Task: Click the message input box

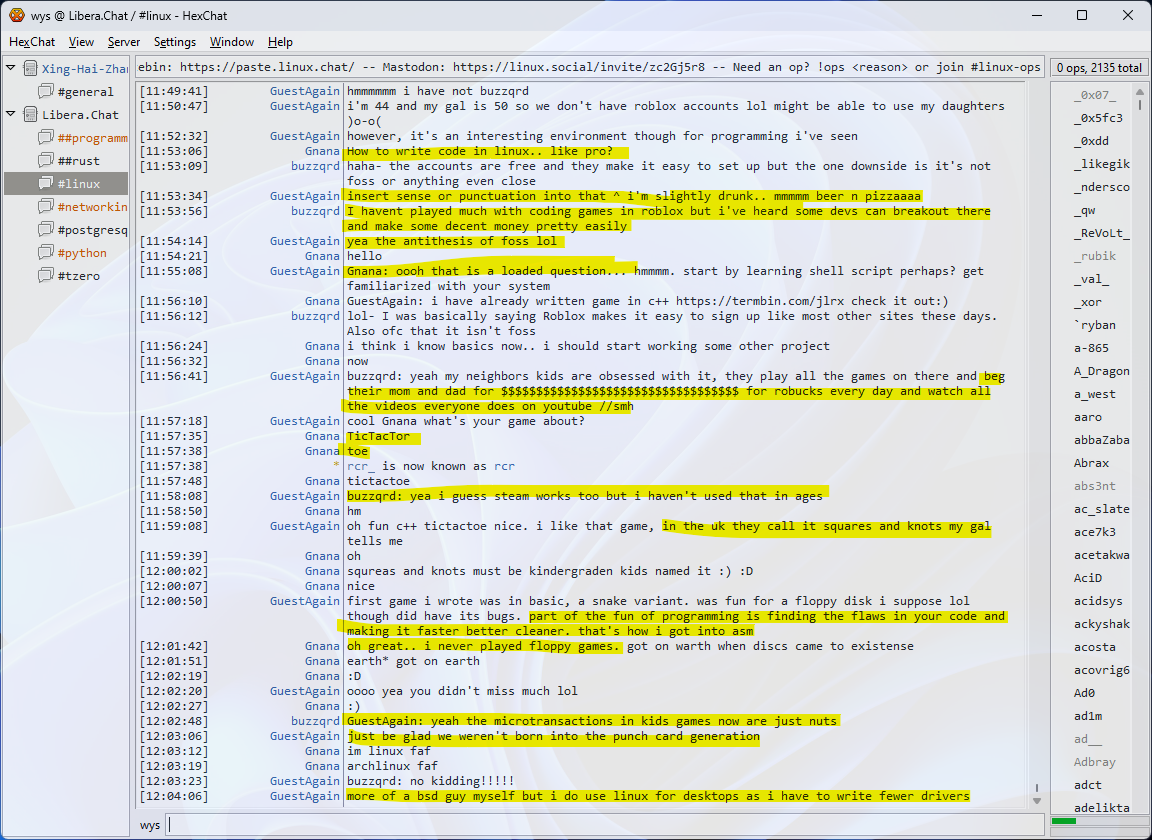Action: pos(600,825)
